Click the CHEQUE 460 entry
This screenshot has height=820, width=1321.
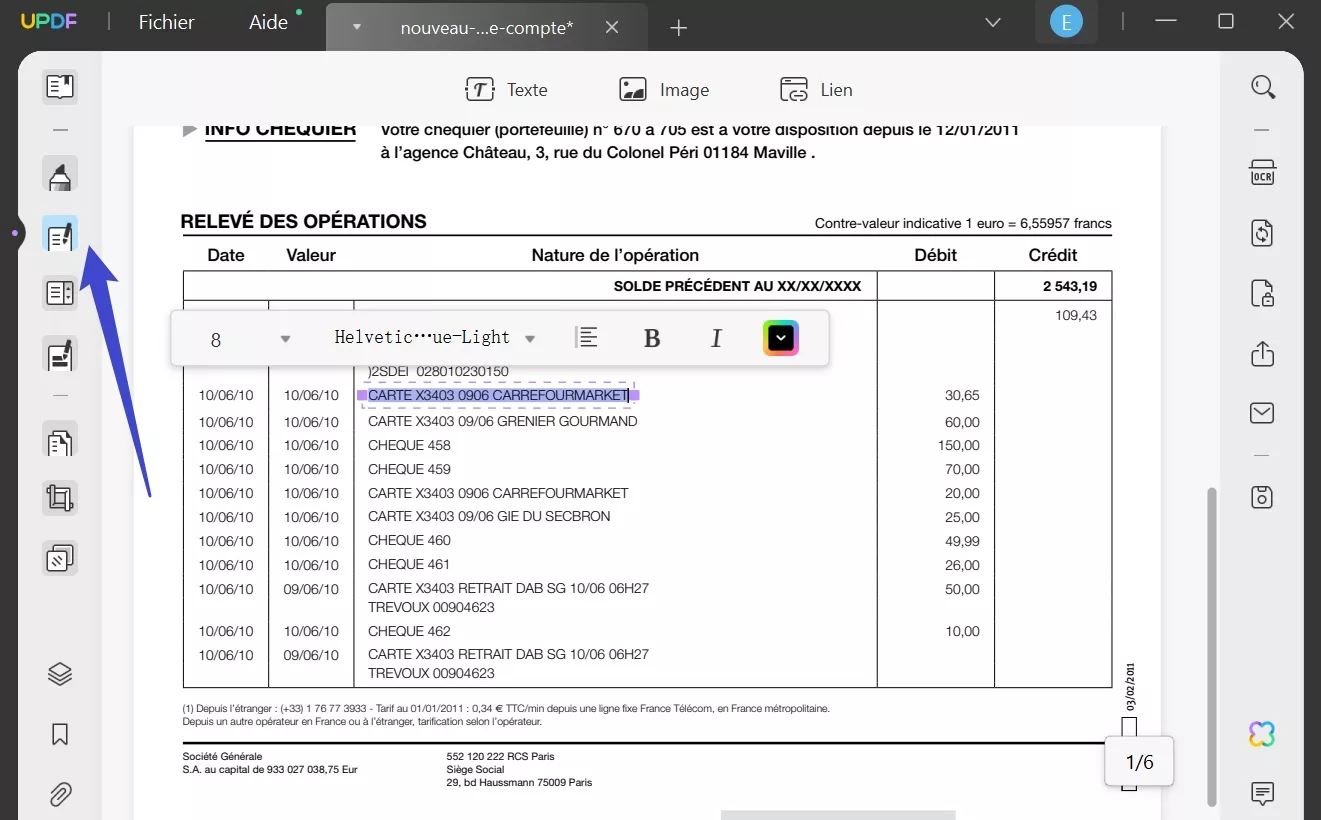(x=409, y=540)
